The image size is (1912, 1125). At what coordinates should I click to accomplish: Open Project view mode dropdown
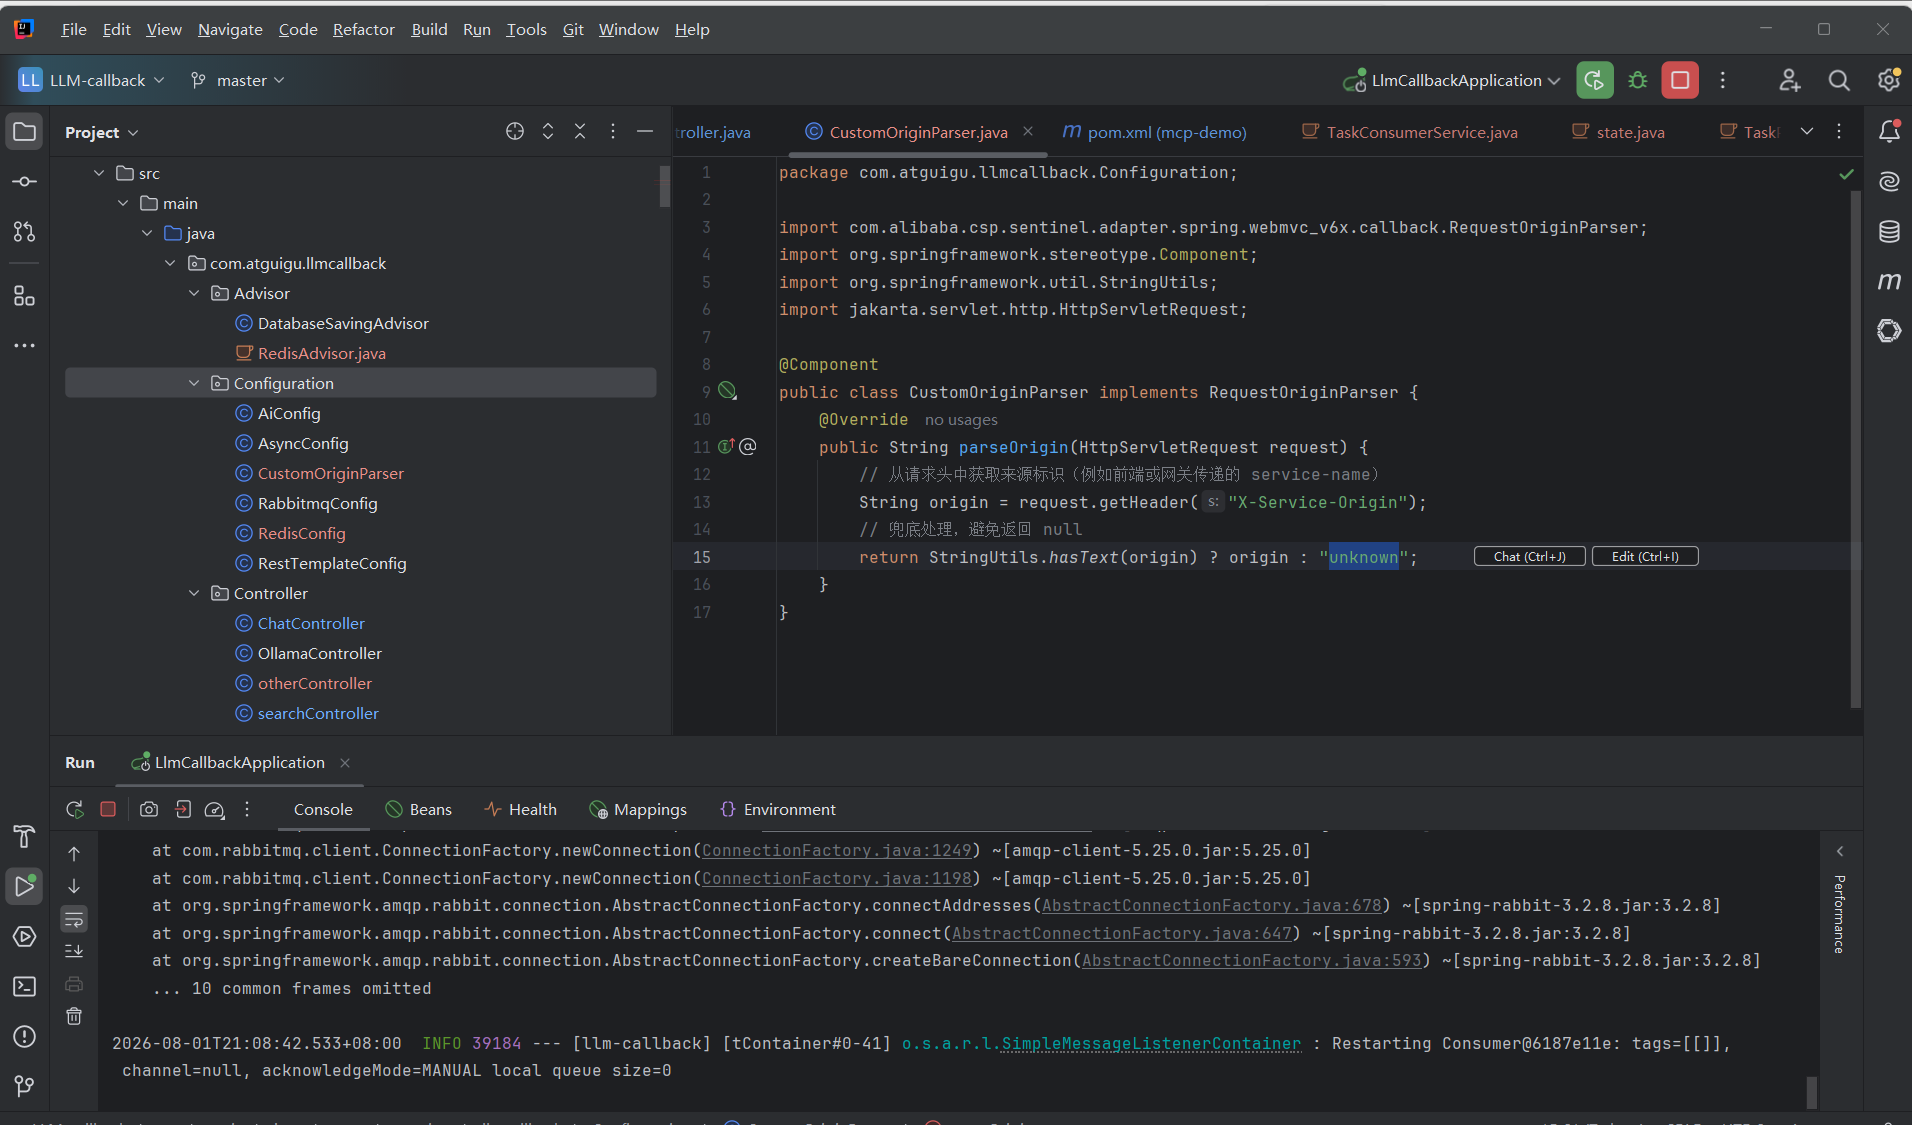click(102, 132)
